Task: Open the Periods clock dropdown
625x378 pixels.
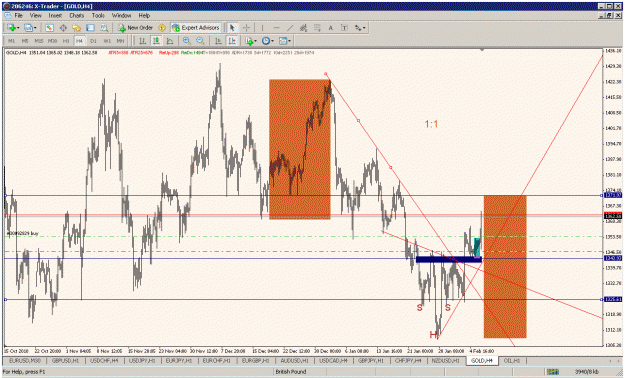Action: [267, 41]
